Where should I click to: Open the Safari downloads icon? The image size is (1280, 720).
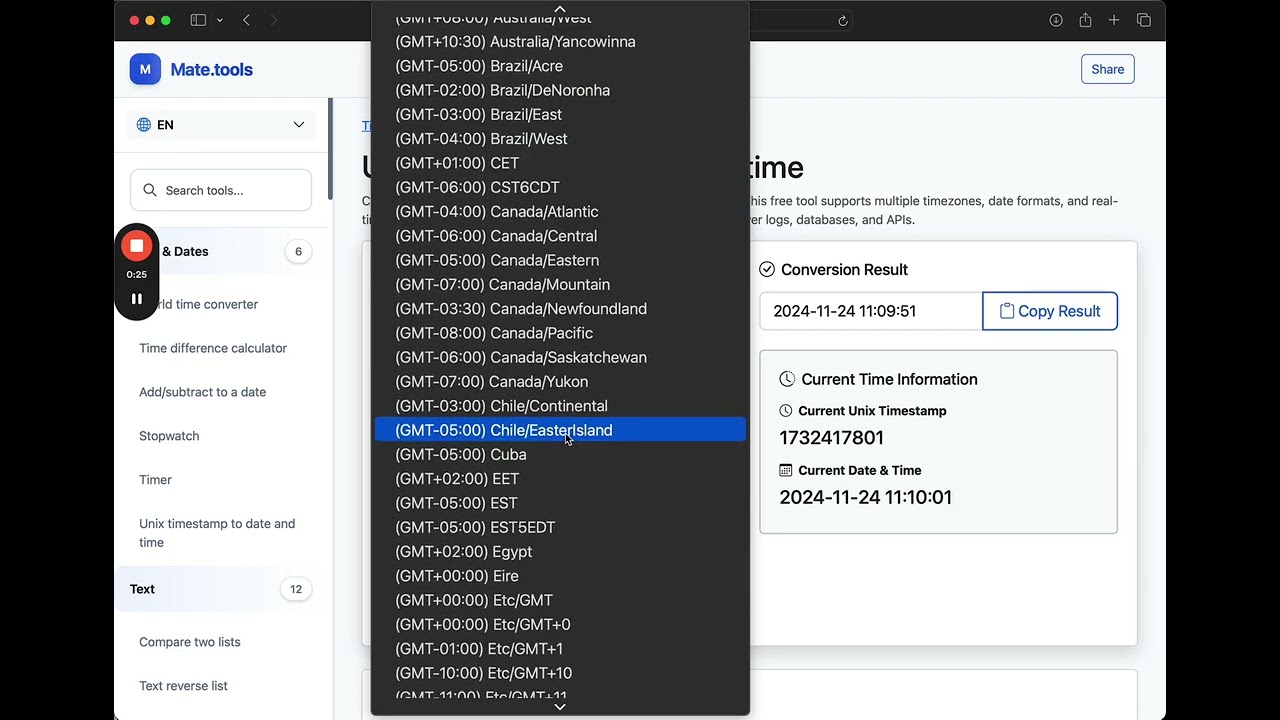click(x=1056, y=20)
